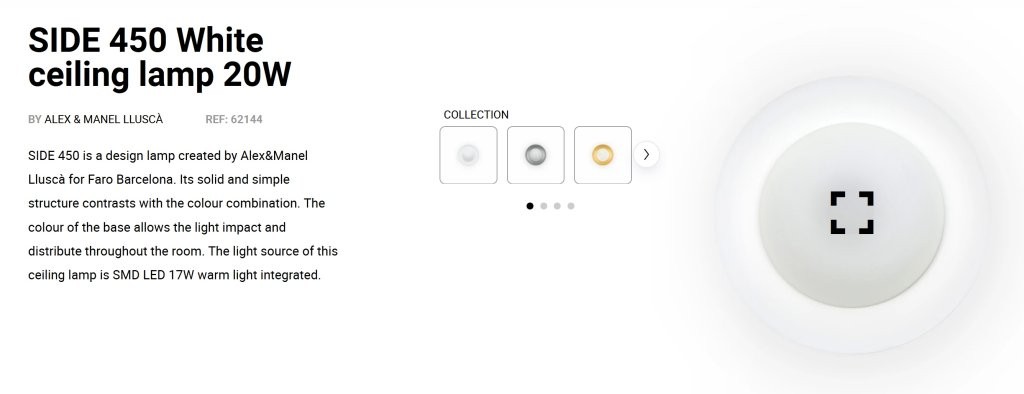Go to the third carousel pagination dot
Image resolution: width=1024 pixels, height=394 pixels.
[557, 206]
